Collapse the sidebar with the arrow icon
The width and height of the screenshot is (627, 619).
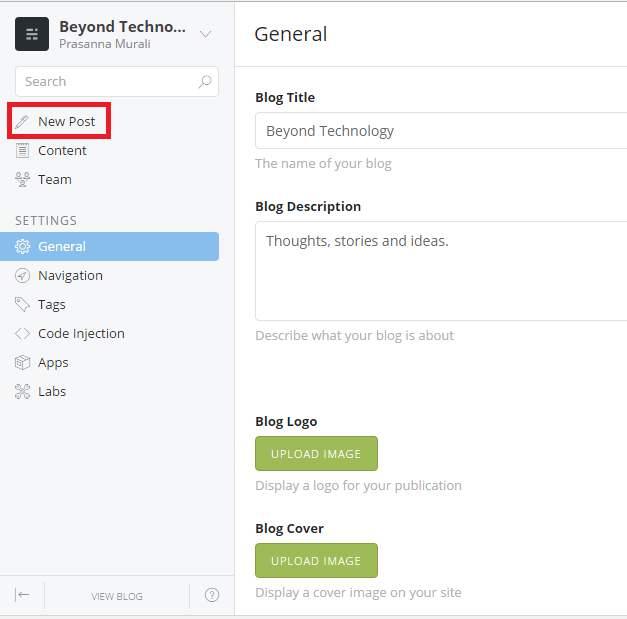point(22,595)
